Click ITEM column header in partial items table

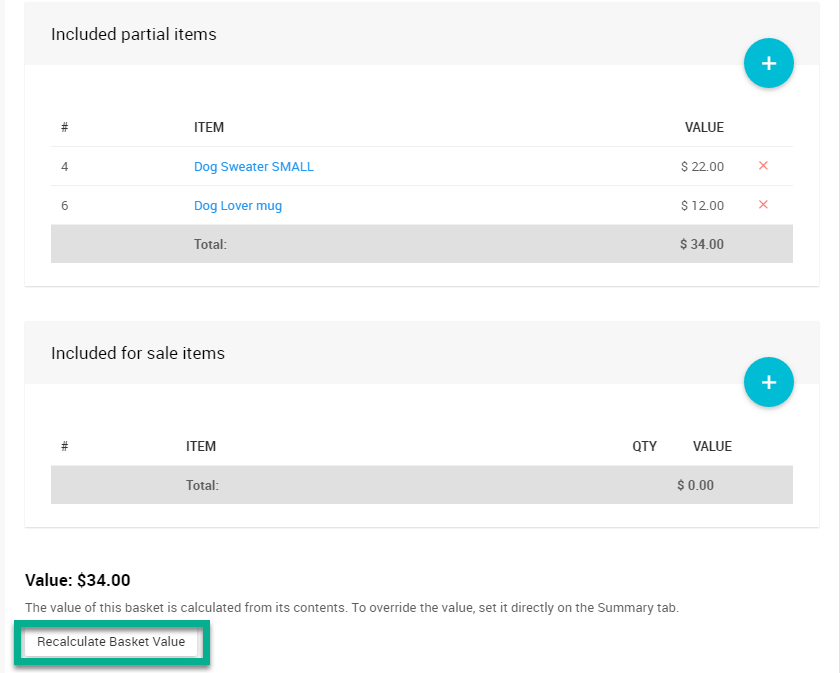[209, 128]
